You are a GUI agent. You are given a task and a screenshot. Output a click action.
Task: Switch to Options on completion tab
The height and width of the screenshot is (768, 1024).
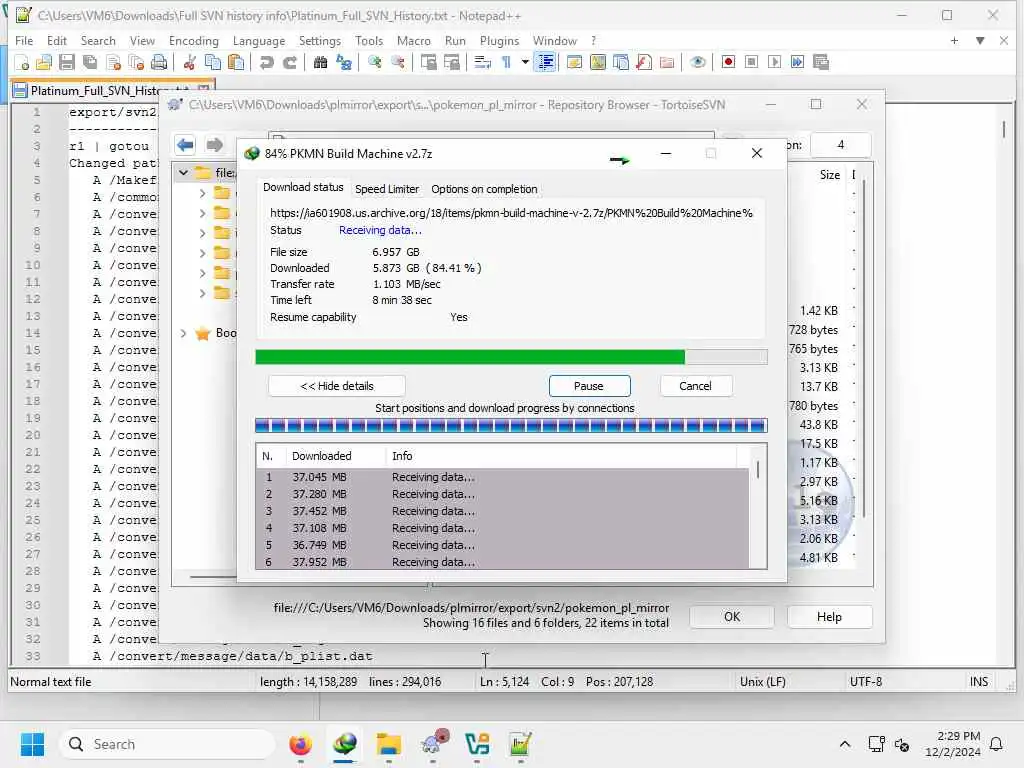484,189
